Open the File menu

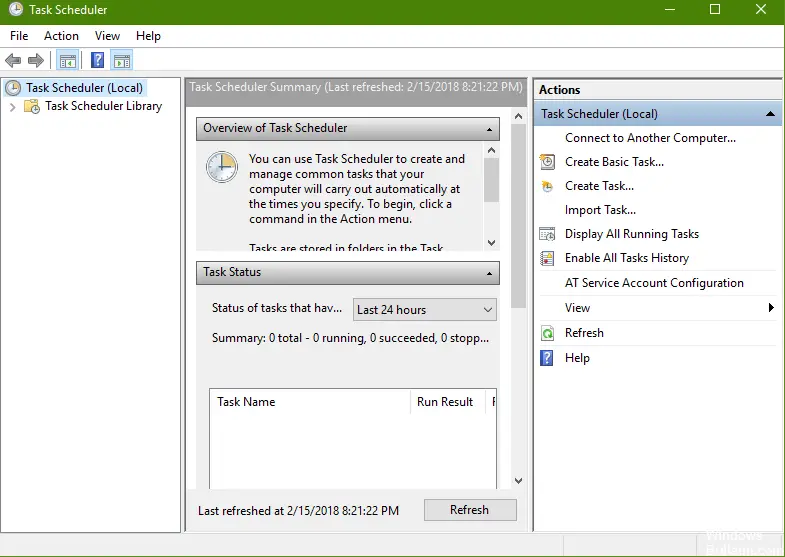(19, 36)
